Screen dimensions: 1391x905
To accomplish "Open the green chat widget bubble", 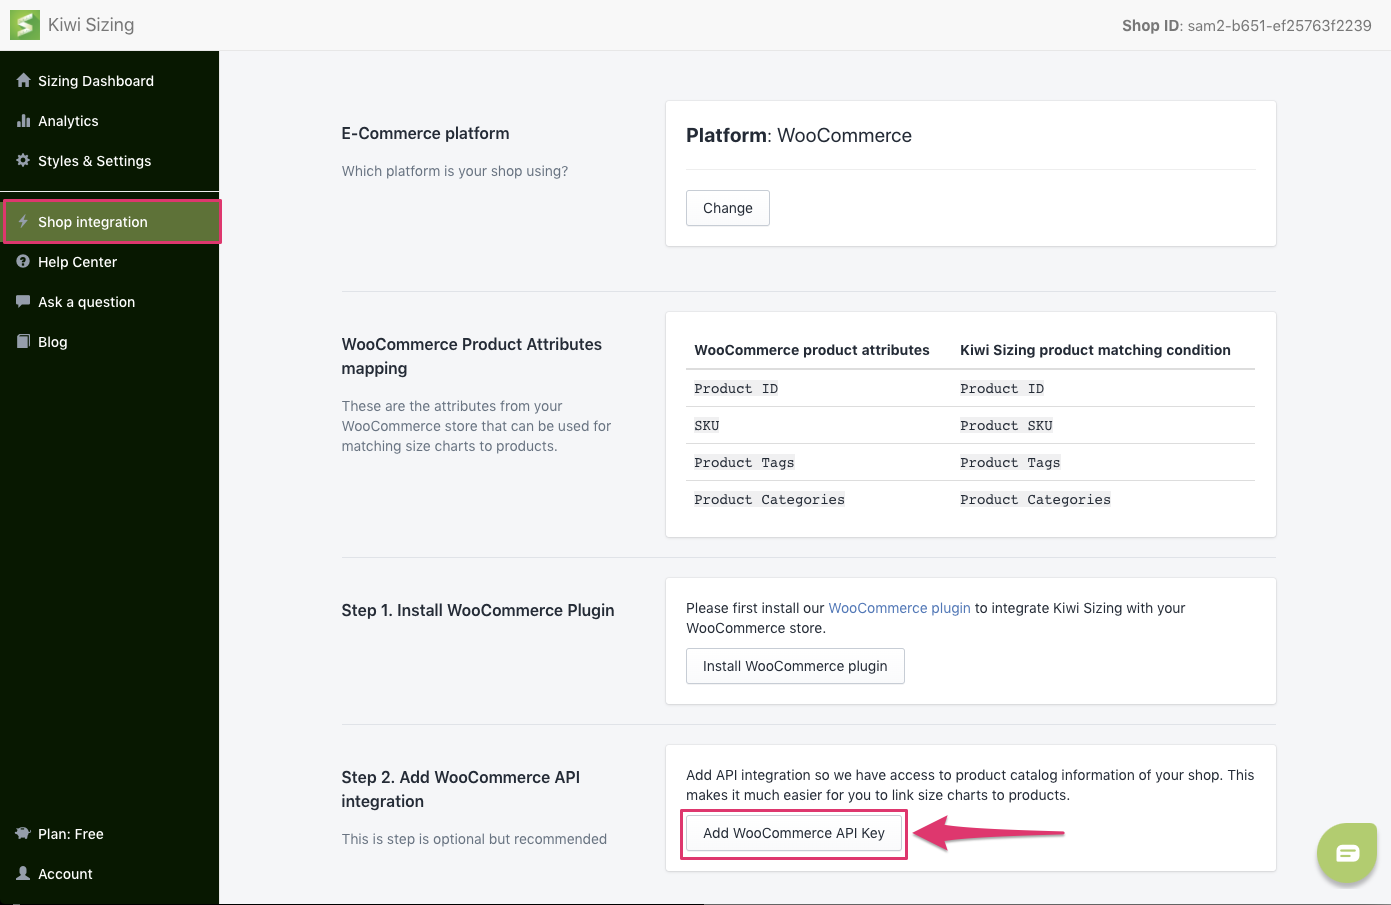I will pos(1347,853).
